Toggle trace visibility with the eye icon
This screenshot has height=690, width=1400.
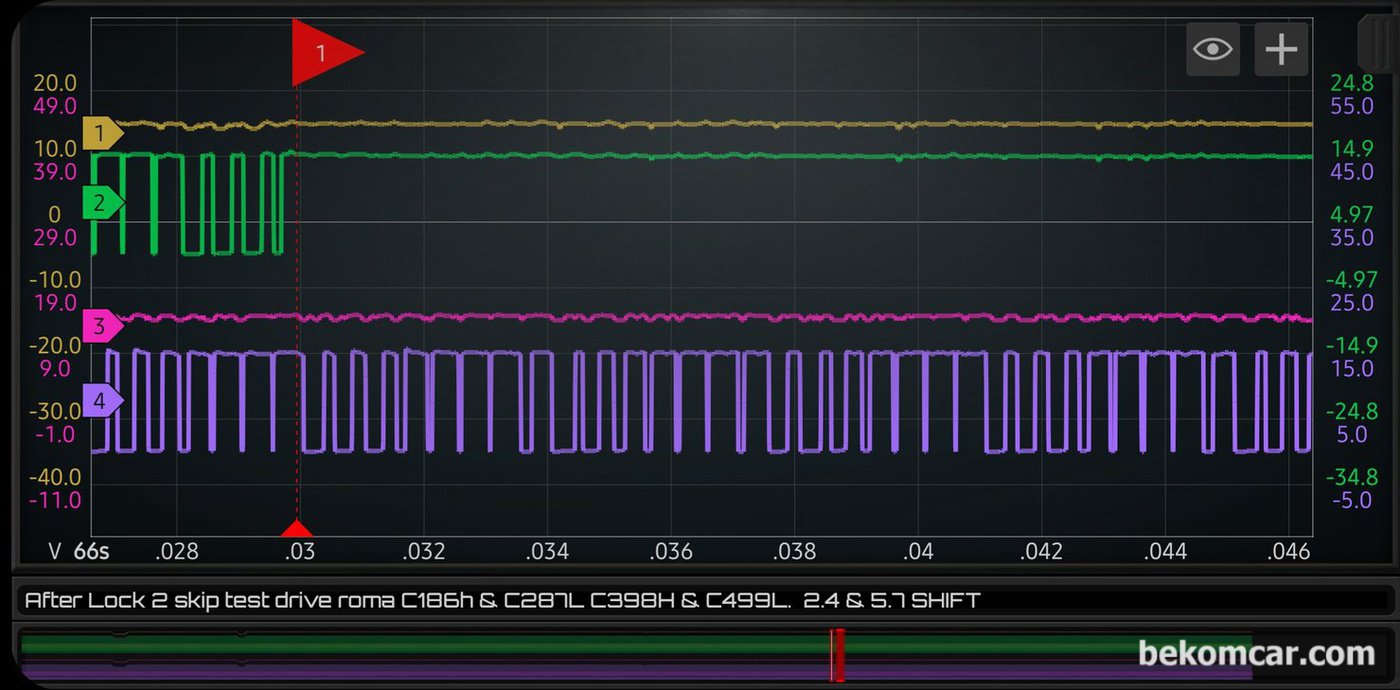(x=1213, y=49)
